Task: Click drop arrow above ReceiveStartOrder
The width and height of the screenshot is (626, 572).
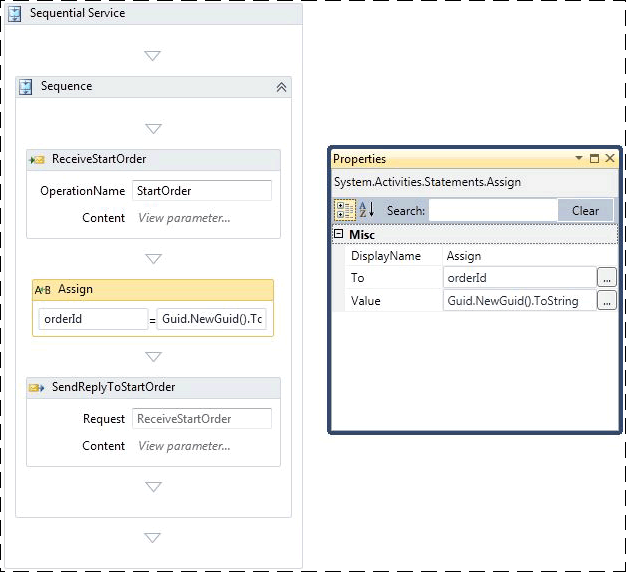Action: [153, 129]
